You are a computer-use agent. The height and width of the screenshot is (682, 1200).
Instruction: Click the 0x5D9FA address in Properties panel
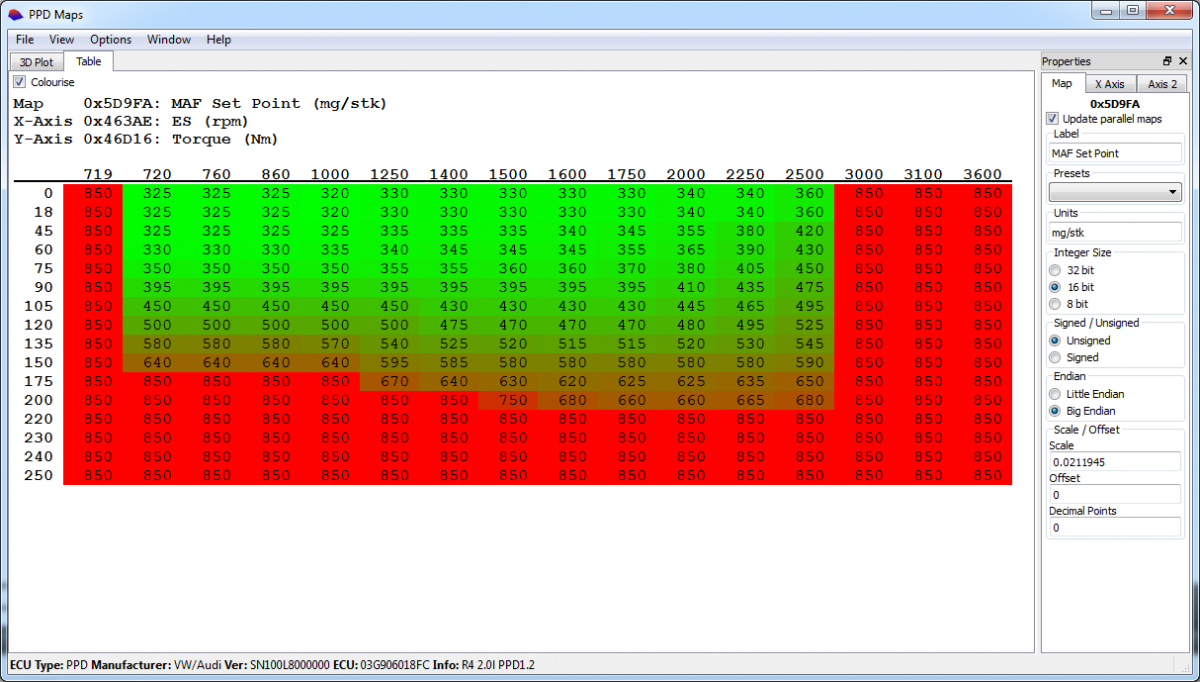tap(1115, 103)
